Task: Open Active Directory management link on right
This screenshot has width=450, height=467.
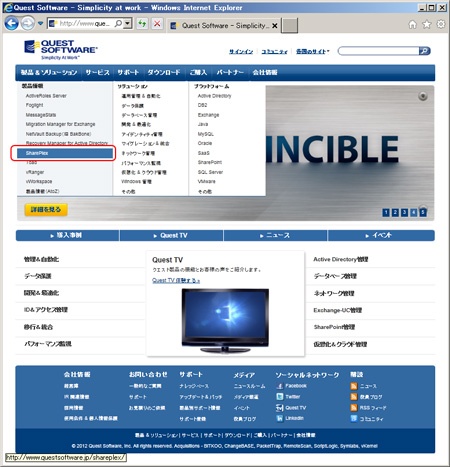Action: pyautogui.click(x=341, y=259)
